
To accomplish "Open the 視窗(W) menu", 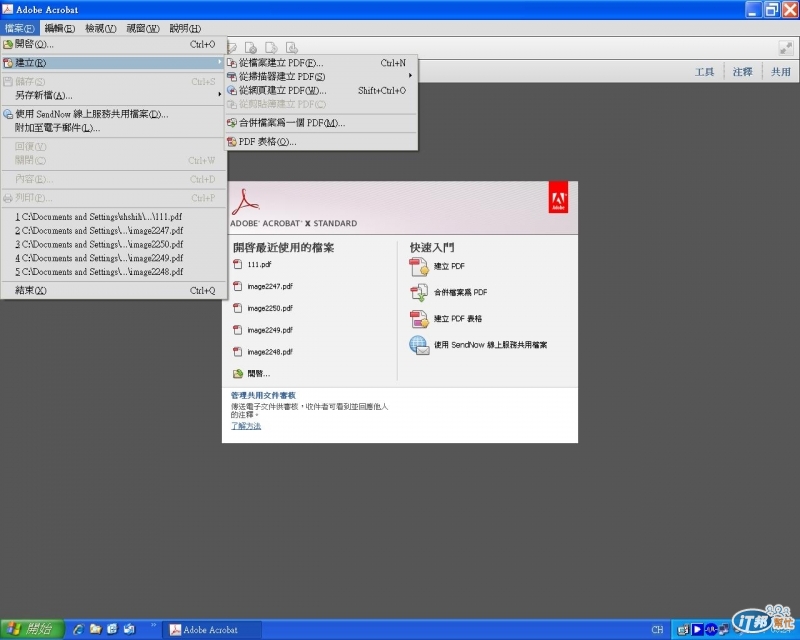I will 143,29.
